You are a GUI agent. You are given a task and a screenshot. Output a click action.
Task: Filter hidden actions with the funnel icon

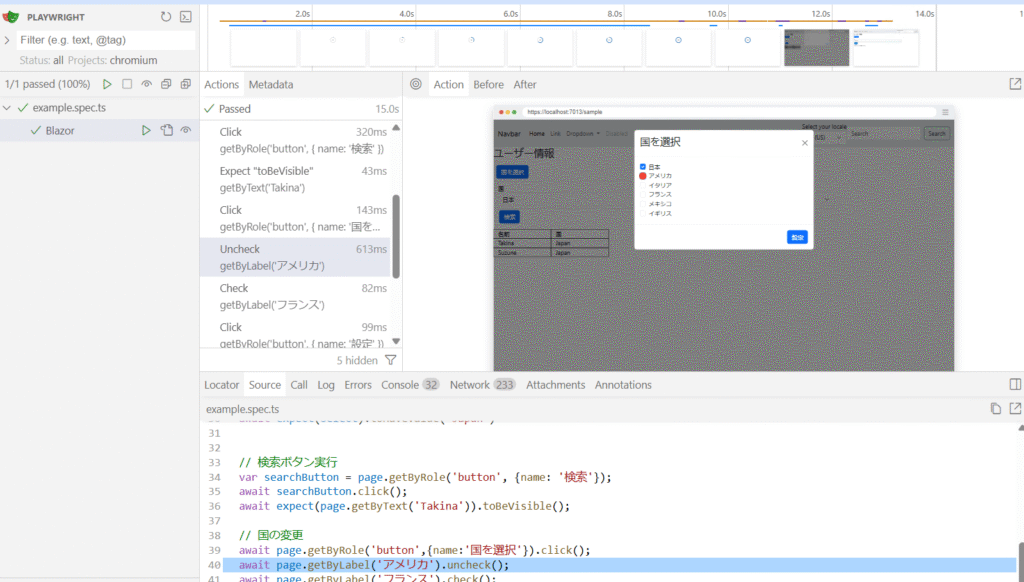[x=391, y=360]
